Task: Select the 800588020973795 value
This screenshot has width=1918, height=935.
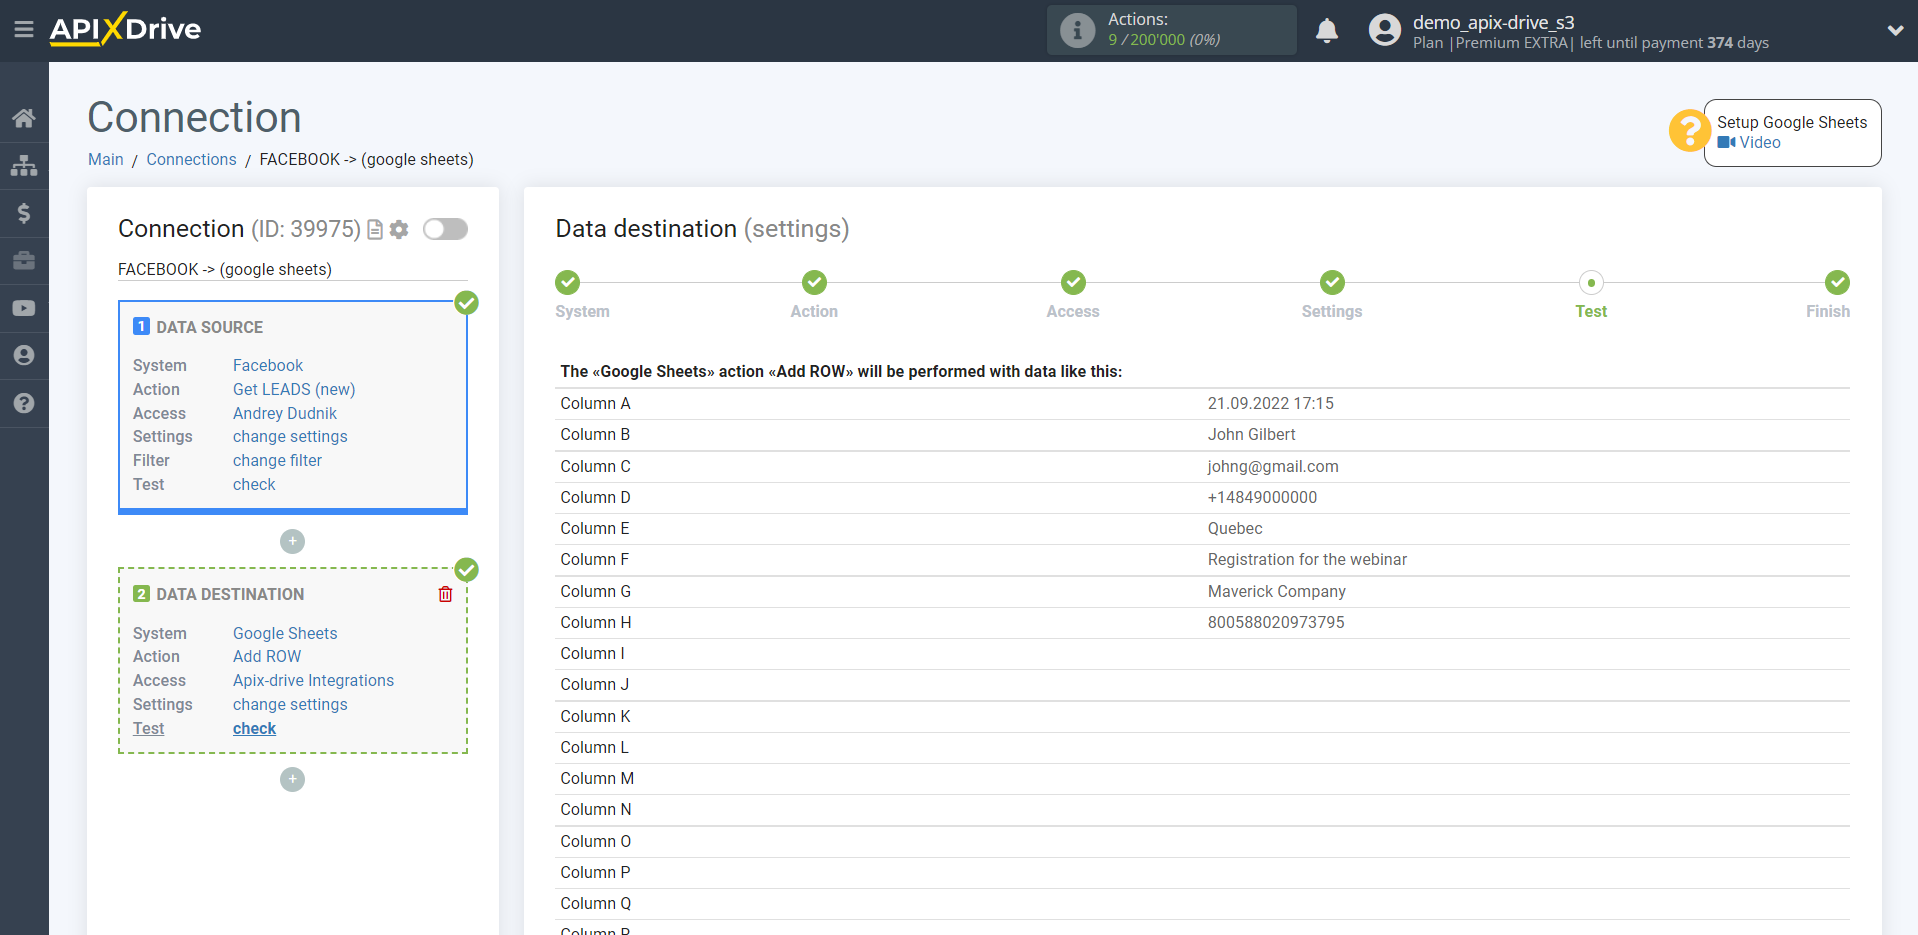Action: point(1276,623)
